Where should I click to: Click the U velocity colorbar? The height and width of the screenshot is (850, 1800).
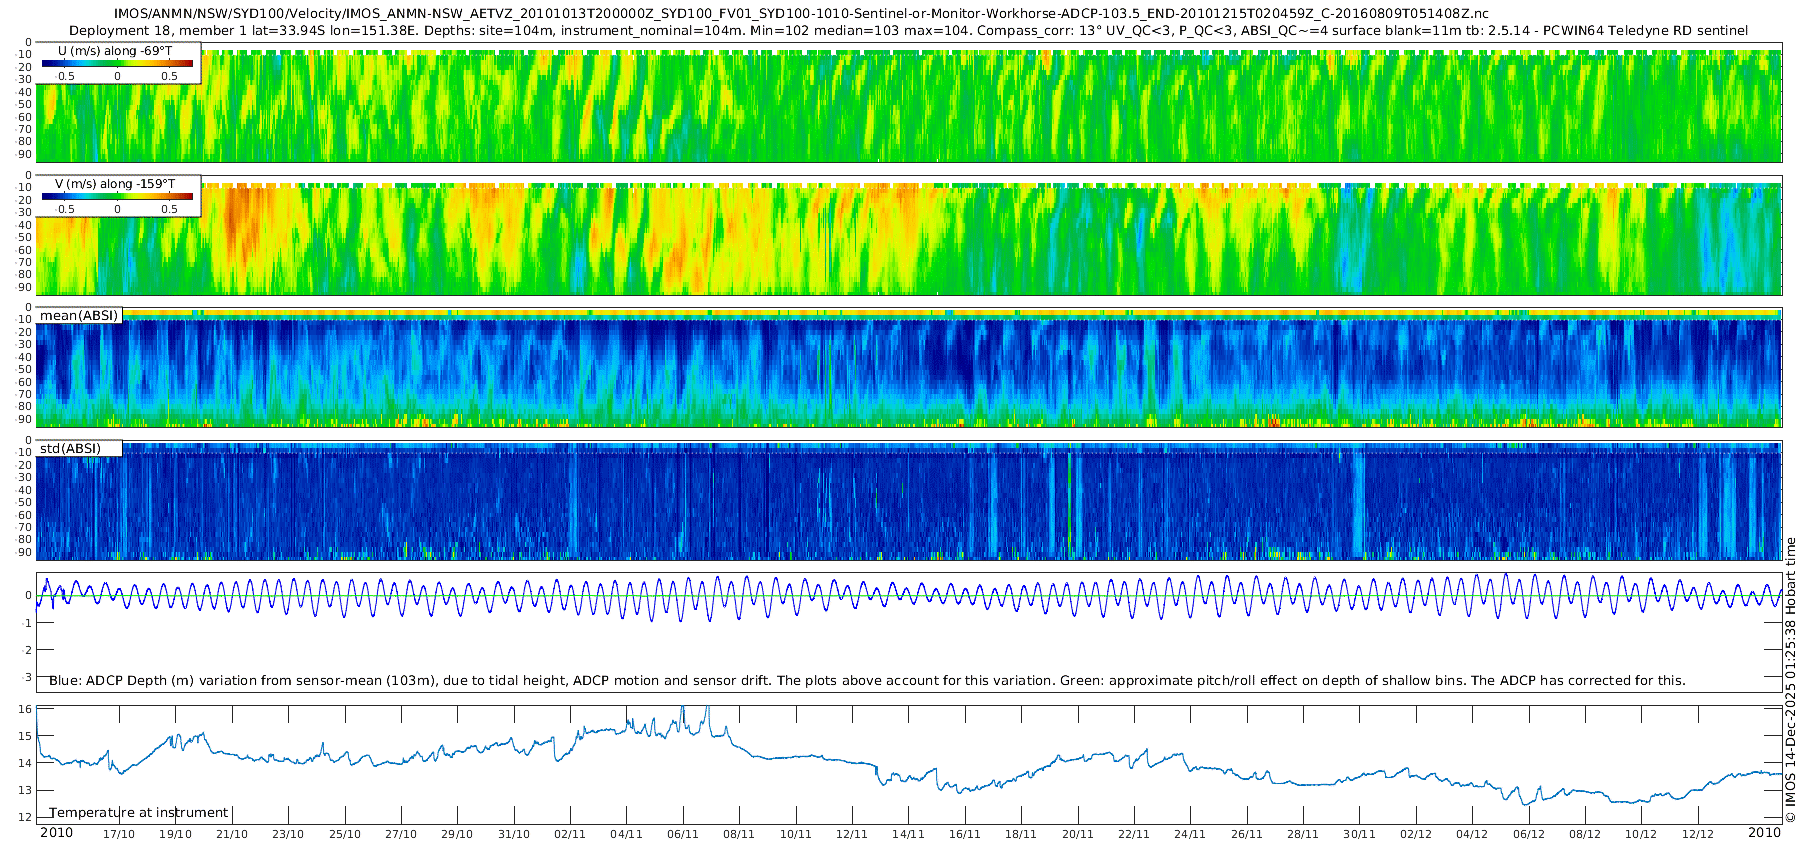[x=117, y=64]
